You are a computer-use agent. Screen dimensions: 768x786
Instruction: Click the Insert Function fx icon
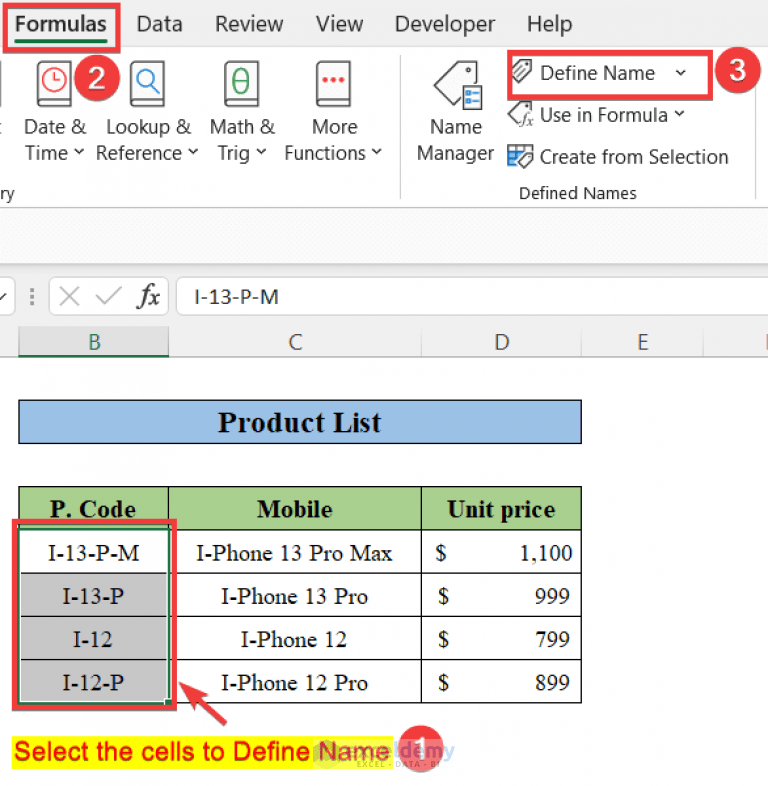pos(148,296)
